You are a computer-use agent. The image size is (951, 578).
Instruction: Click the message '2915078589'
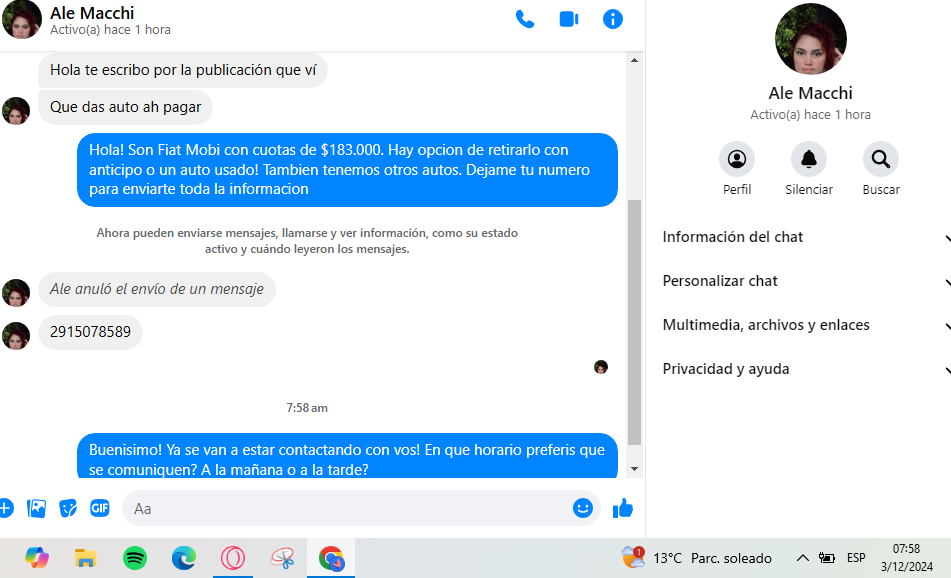coord(90,332)
